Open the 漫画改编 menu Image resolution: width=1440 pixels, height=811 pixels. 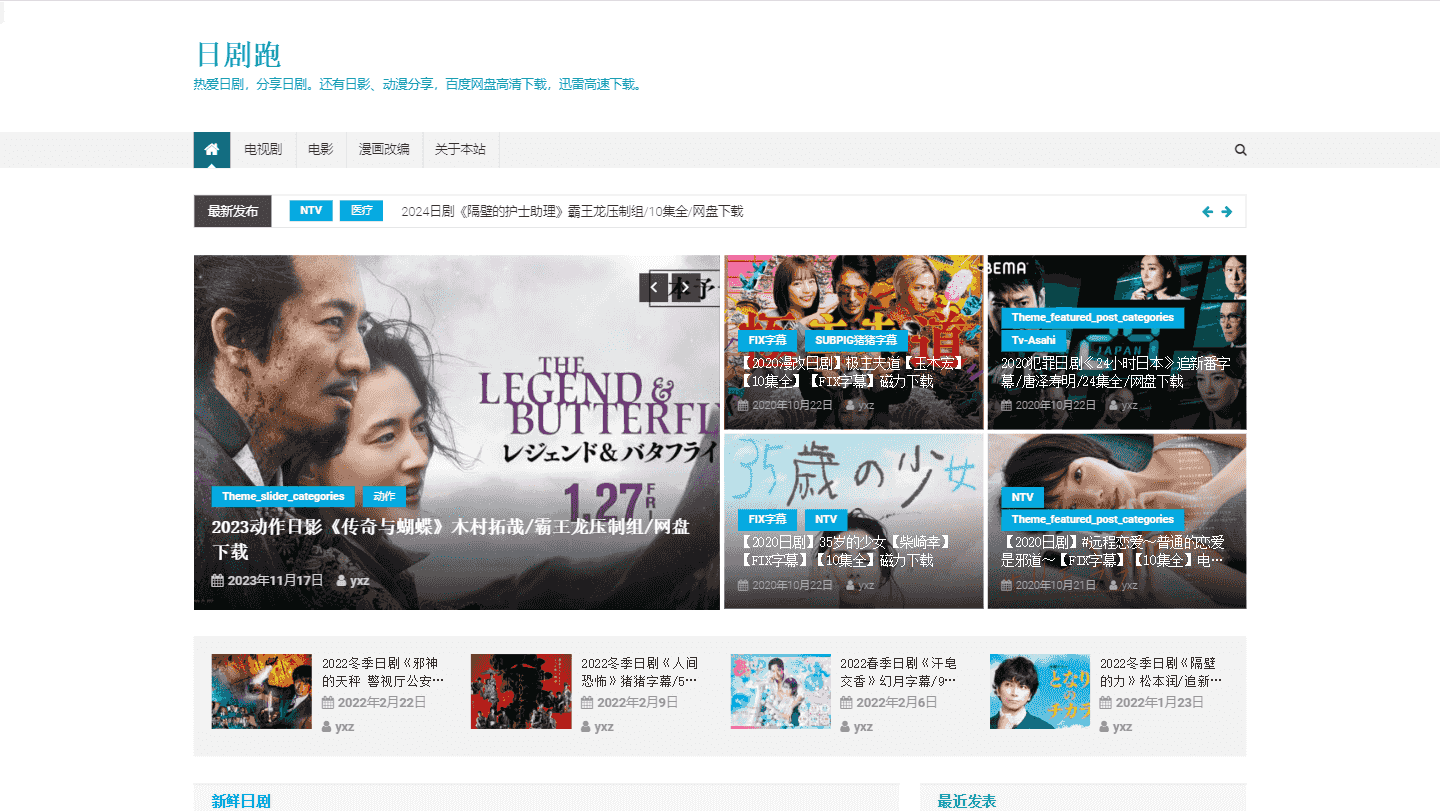384,150
